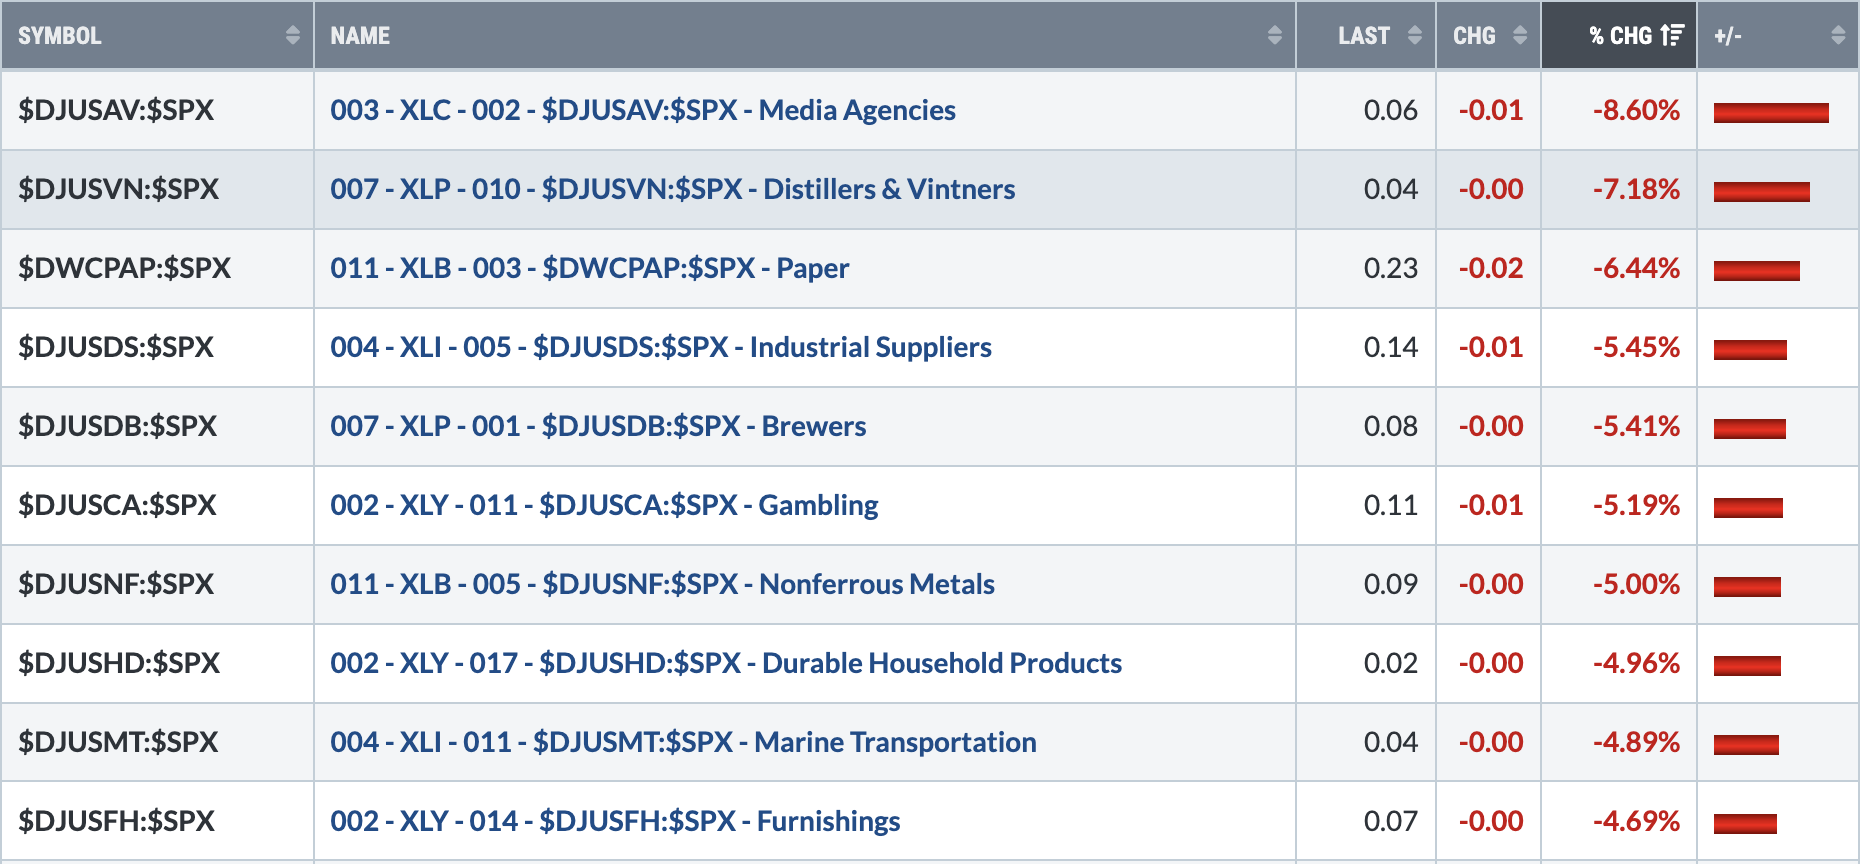The width and height of the screenshot is (1864, 864).
Task: Toggle the % CHG sort direction icon
Action: (x=1672, y=35)
